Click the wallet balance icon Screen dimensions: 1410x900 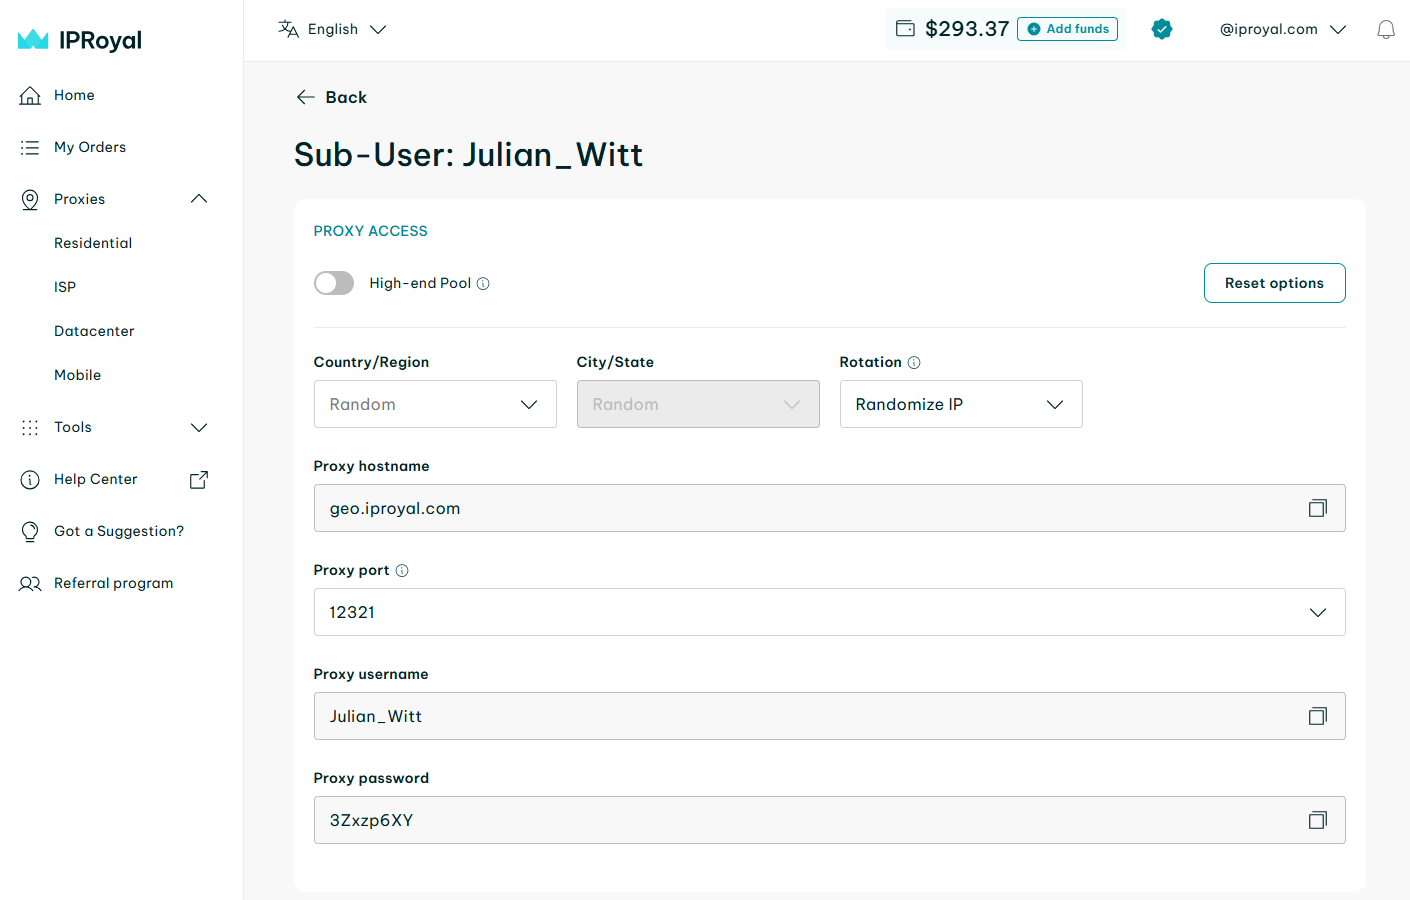905,28
